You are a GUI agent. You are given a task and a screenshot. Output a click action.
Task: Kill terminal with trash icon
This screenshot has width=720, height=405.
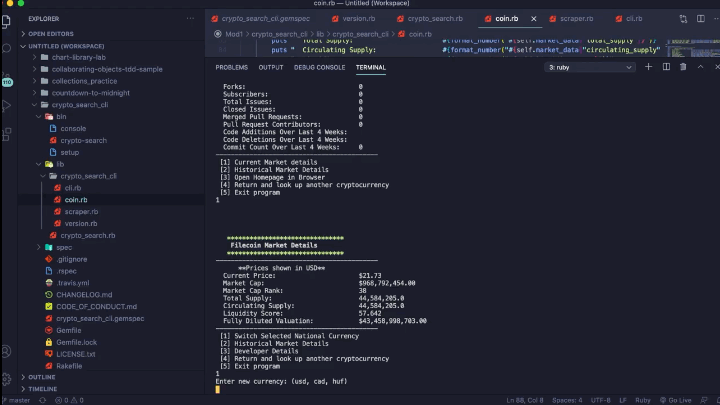[683, 67]
